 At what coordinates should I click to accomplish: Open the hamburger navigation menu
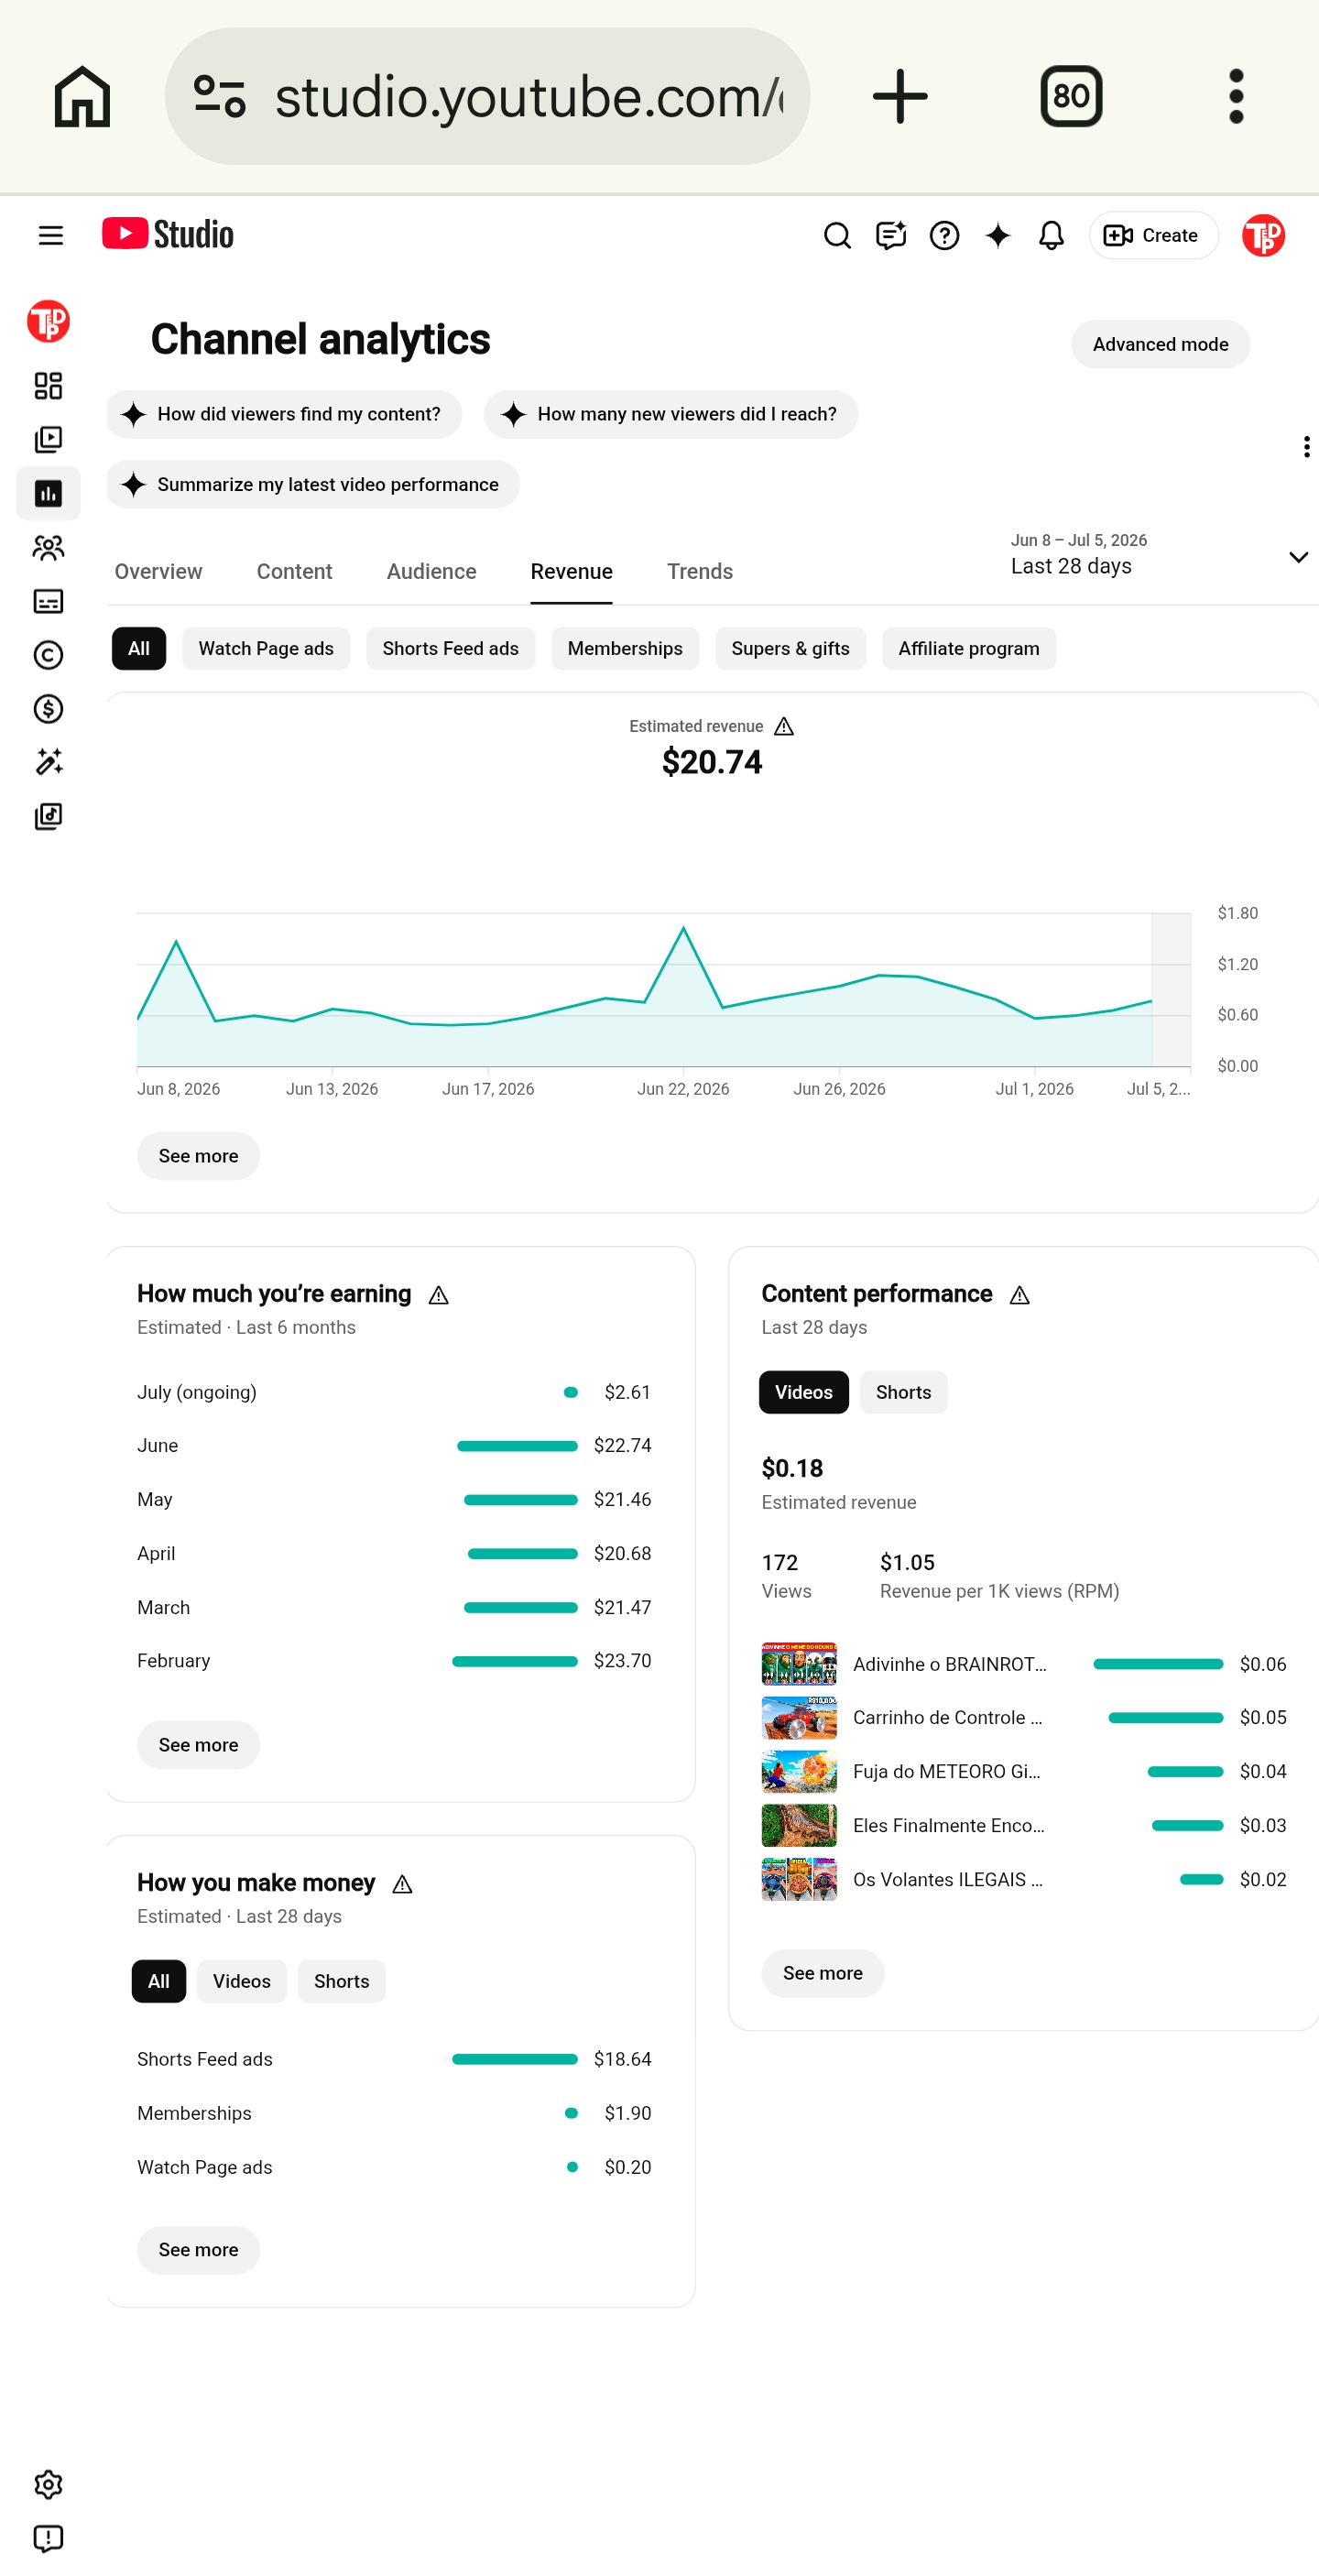[x=50, y=236]
